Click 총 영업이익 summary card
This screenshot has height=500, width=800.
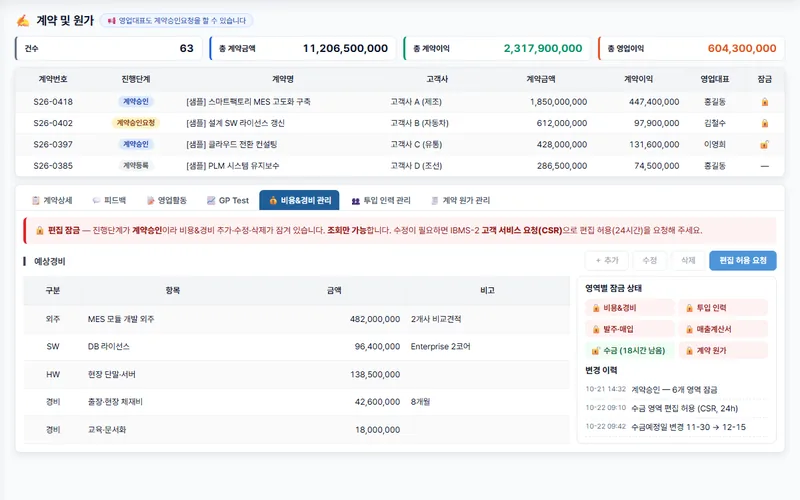(692, 48)
